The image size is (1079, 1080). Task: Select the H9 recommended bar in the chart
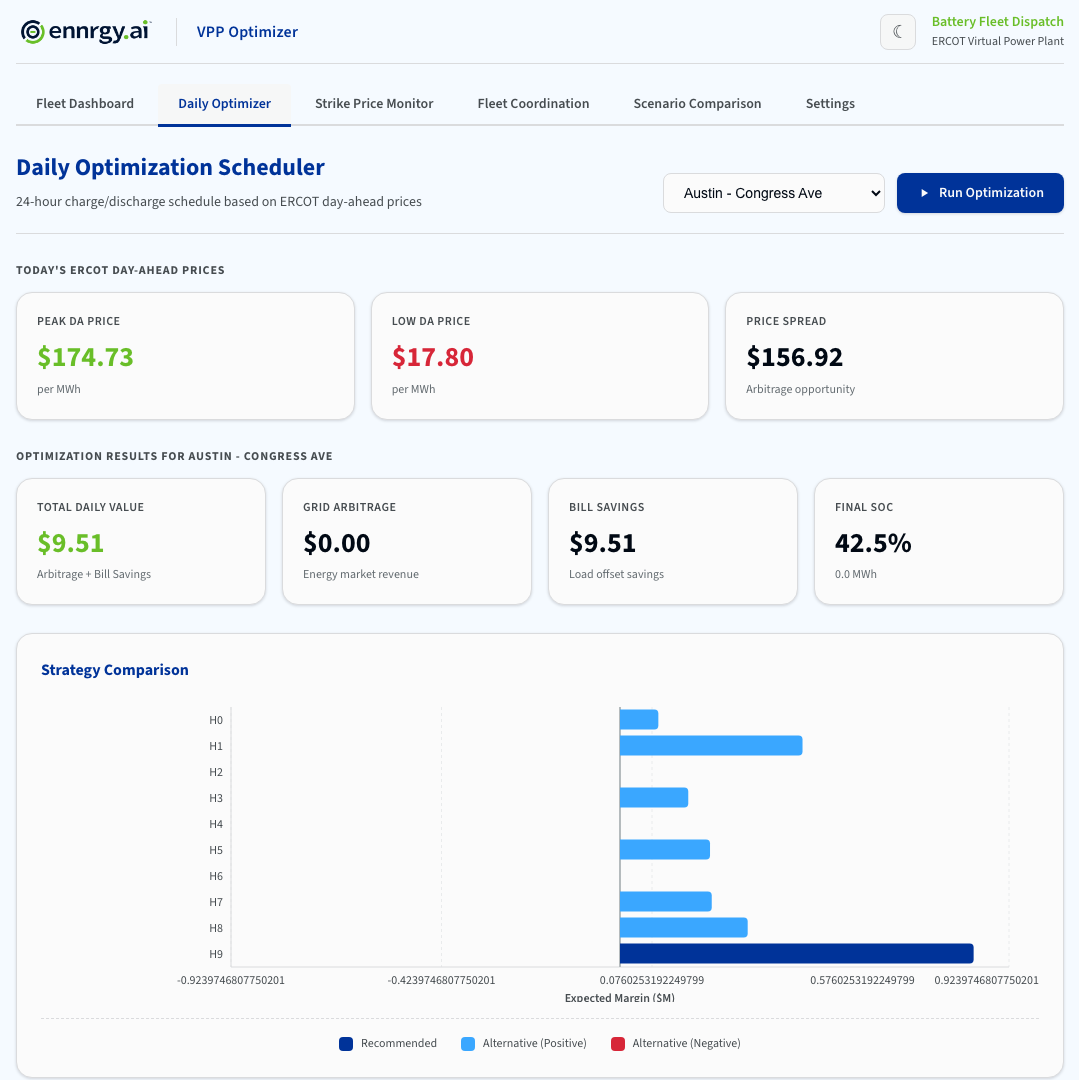point(795,953)
